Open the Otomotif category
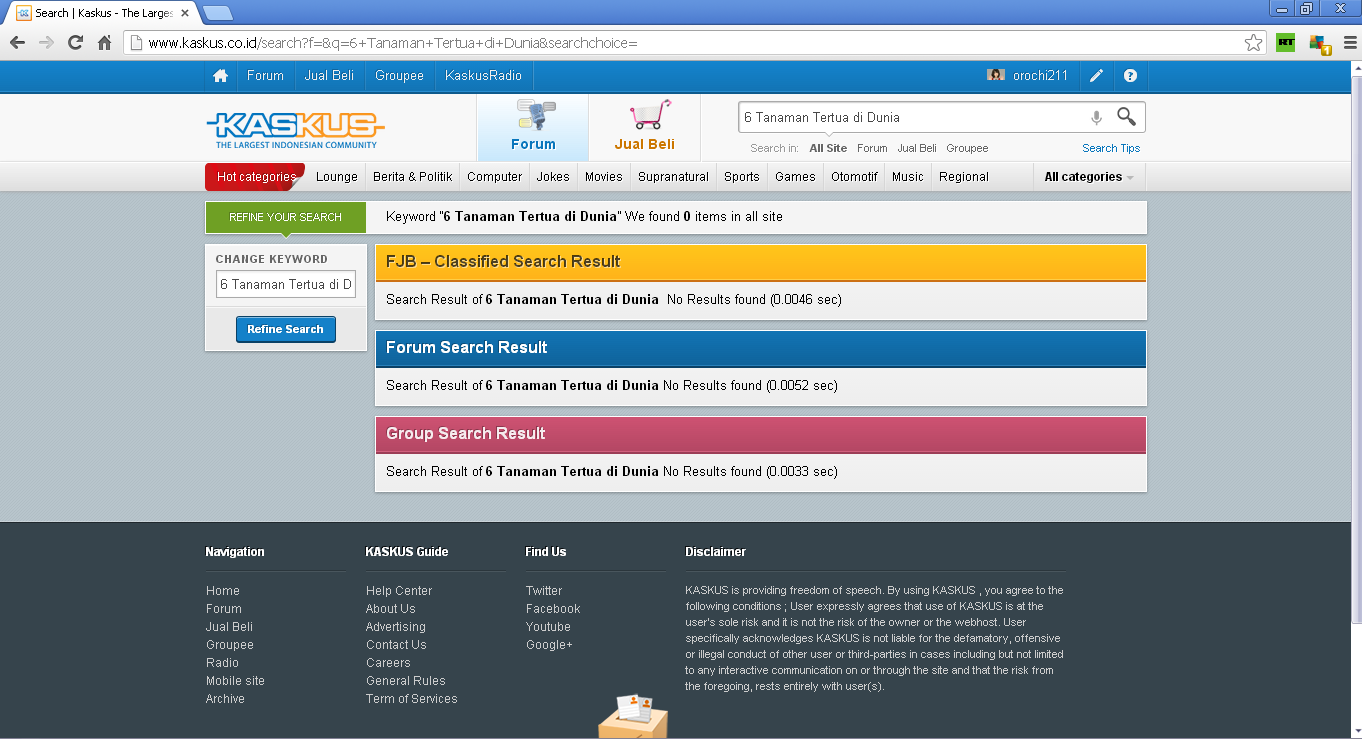This screenshot has width=1362, height=739. coord(854,177)
